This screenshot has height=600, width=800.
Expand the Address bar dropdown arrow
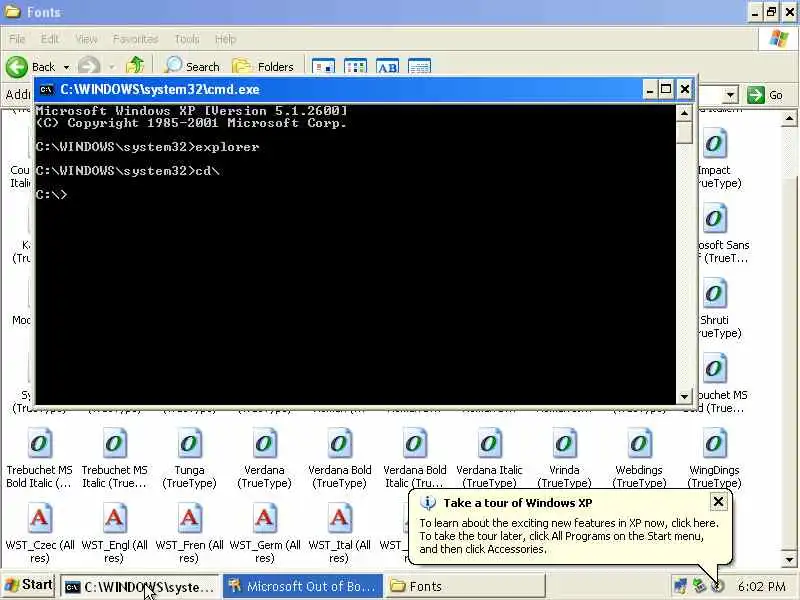(730, 95)
